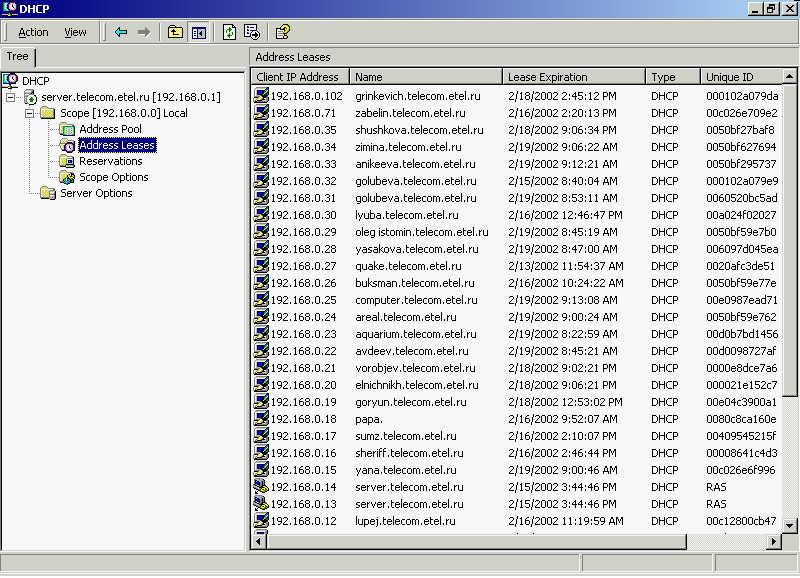Click the Up one level folder icon
800x578 pixels.
(175, 32)
